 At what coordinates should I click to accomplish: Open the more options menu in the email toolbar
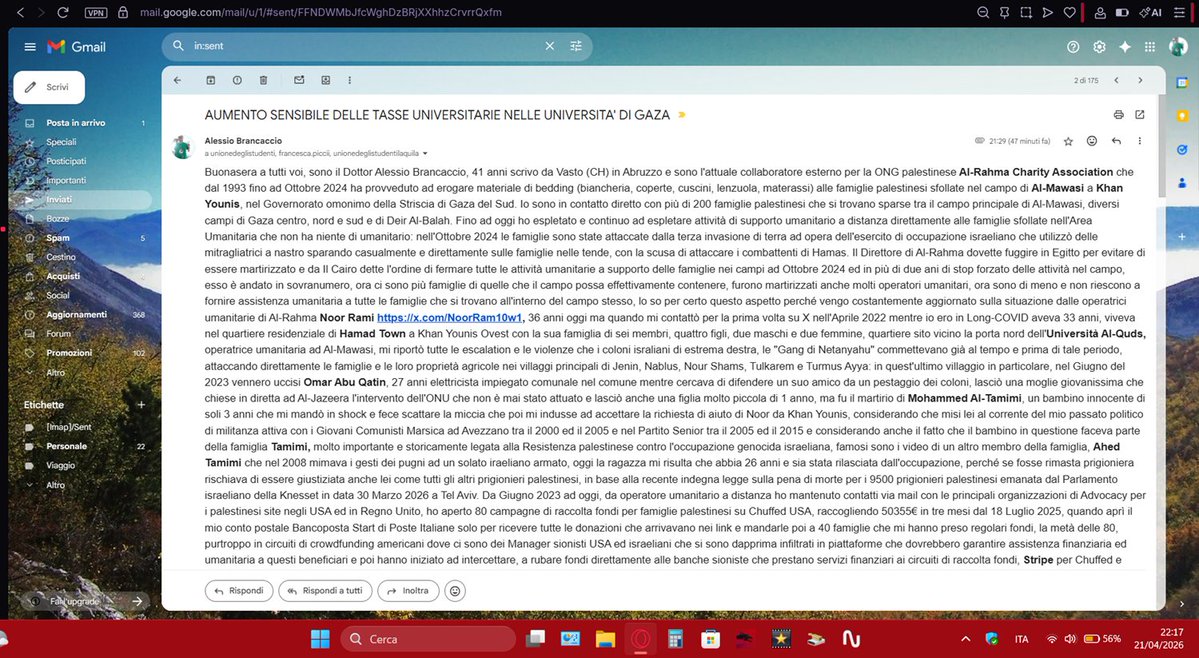[349, 80]
